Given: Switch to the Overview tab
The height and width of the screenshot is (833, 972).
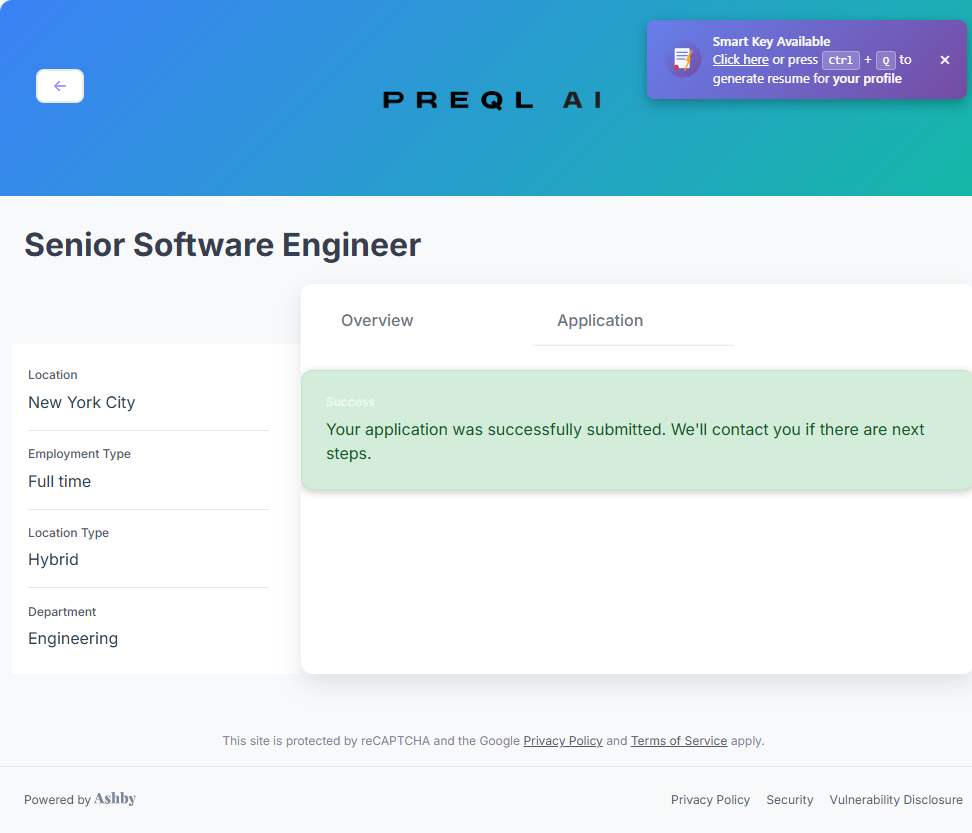Looking at the screenshot, I should click(x=377, y=321).
